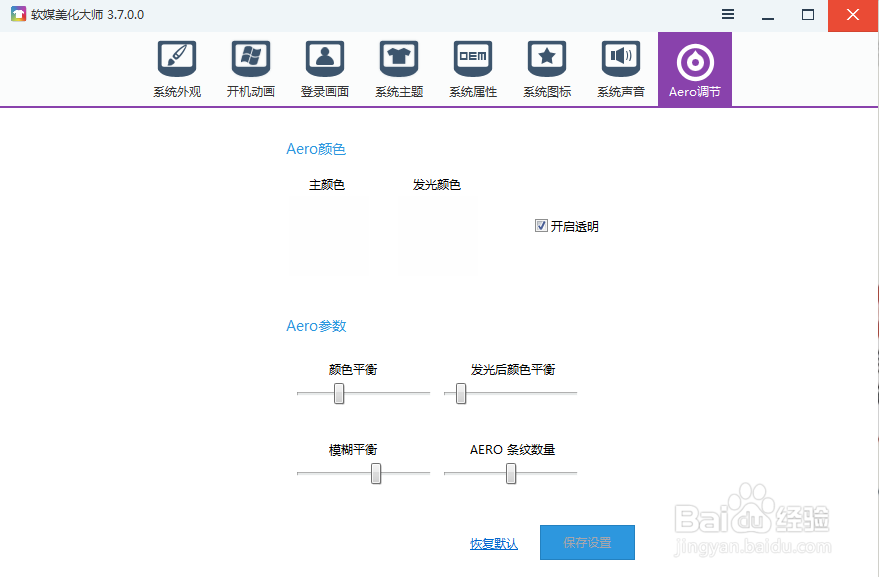Image resolution: width=879 pixels, height=577 pixels.
Task: Adjust the 模糊平衡 slider
Action: coord(375,473)
